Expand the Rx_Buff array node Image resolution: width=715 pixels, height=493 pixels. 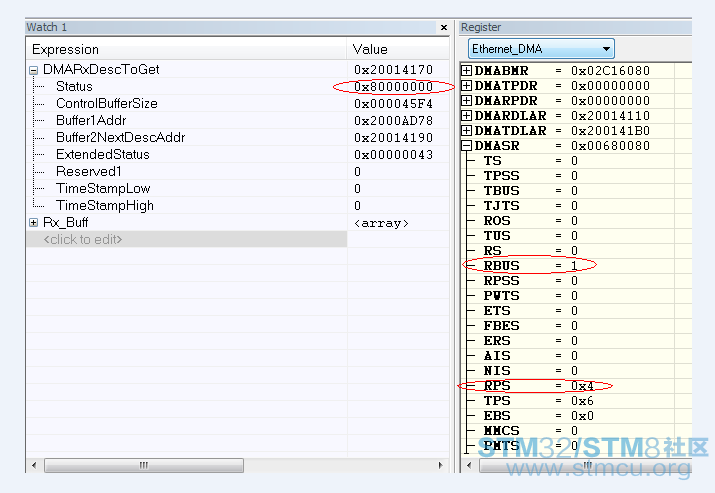tap(33, 223)
